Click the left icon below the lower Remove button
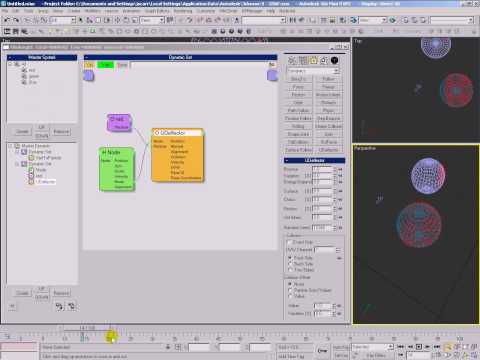The image size is (480, 360). click(59, 306)
